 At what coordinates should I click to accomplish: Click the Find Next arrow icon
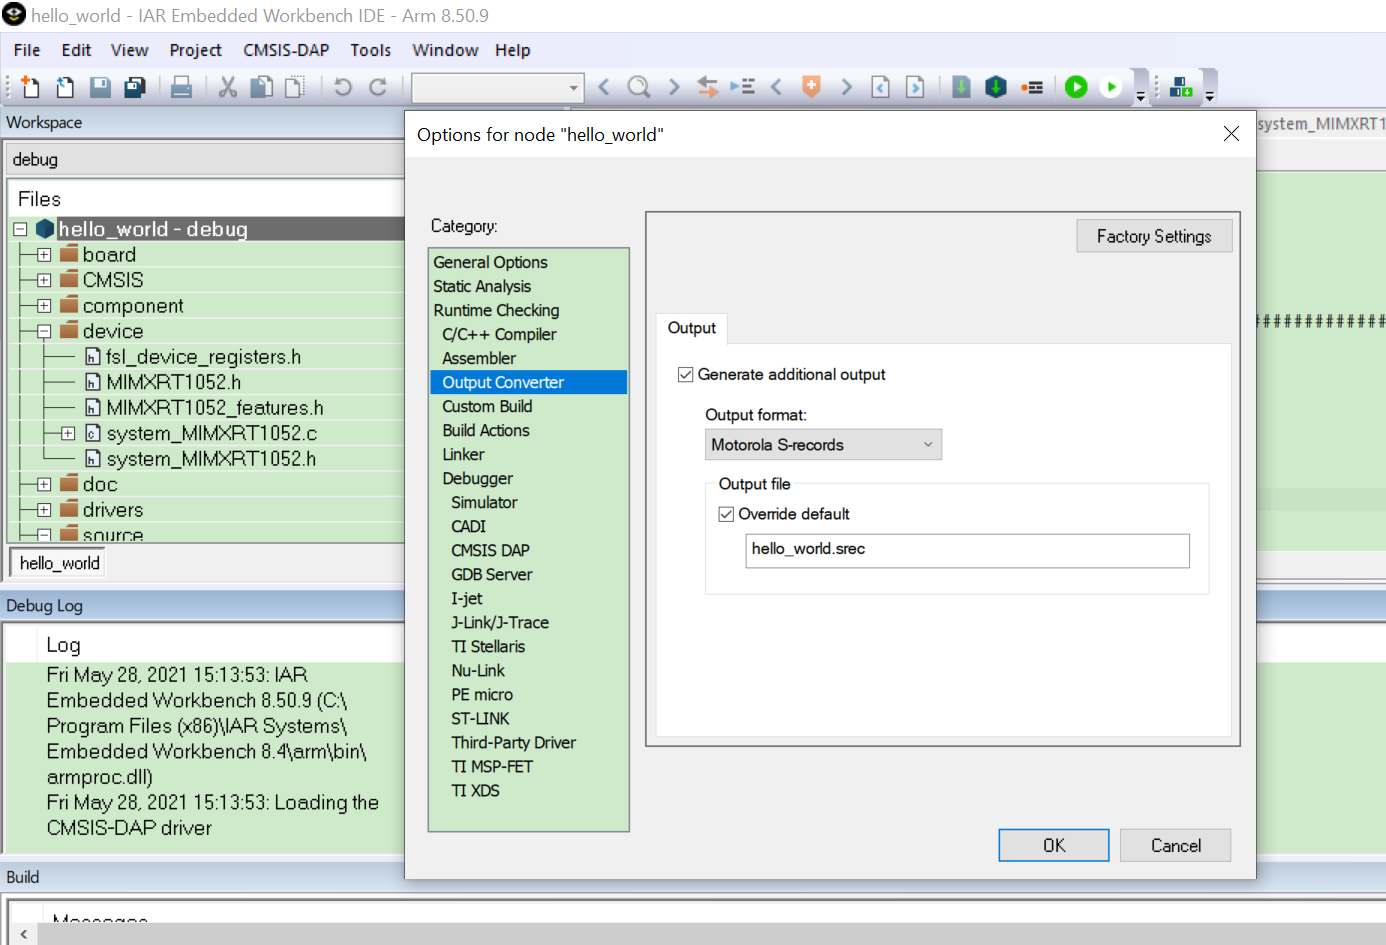[674, 87]
